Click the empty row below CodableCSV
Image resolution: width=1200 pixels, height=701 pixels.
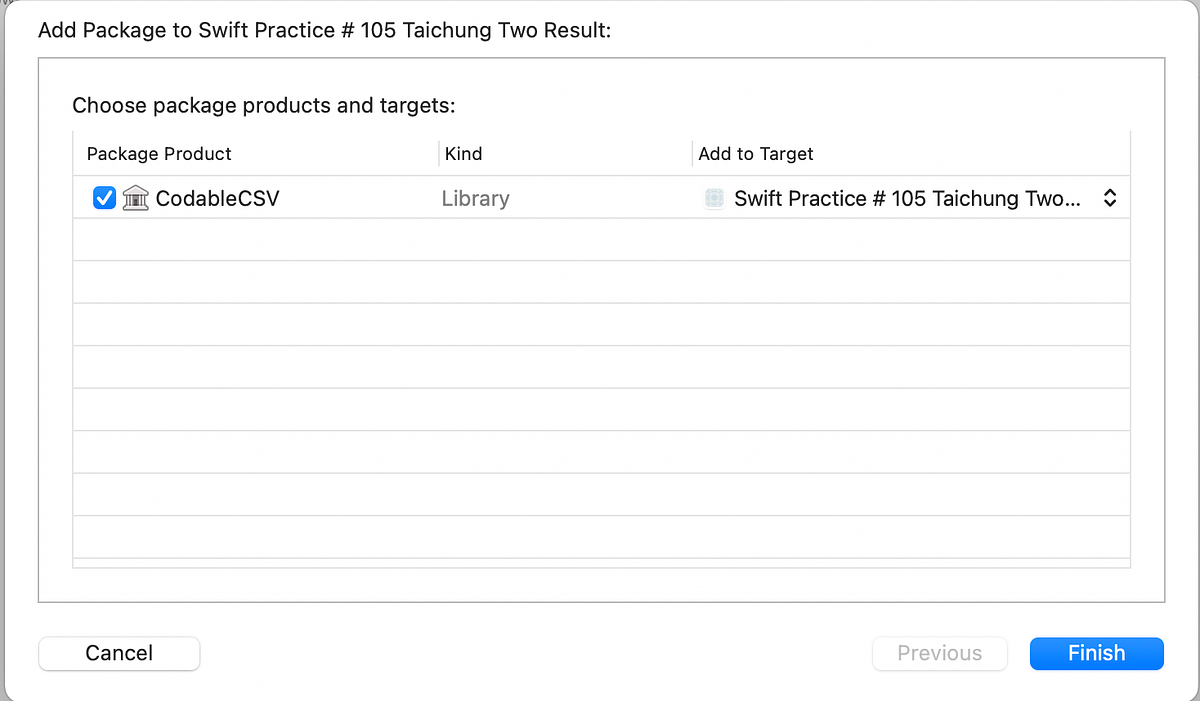(x=600, y=238)
